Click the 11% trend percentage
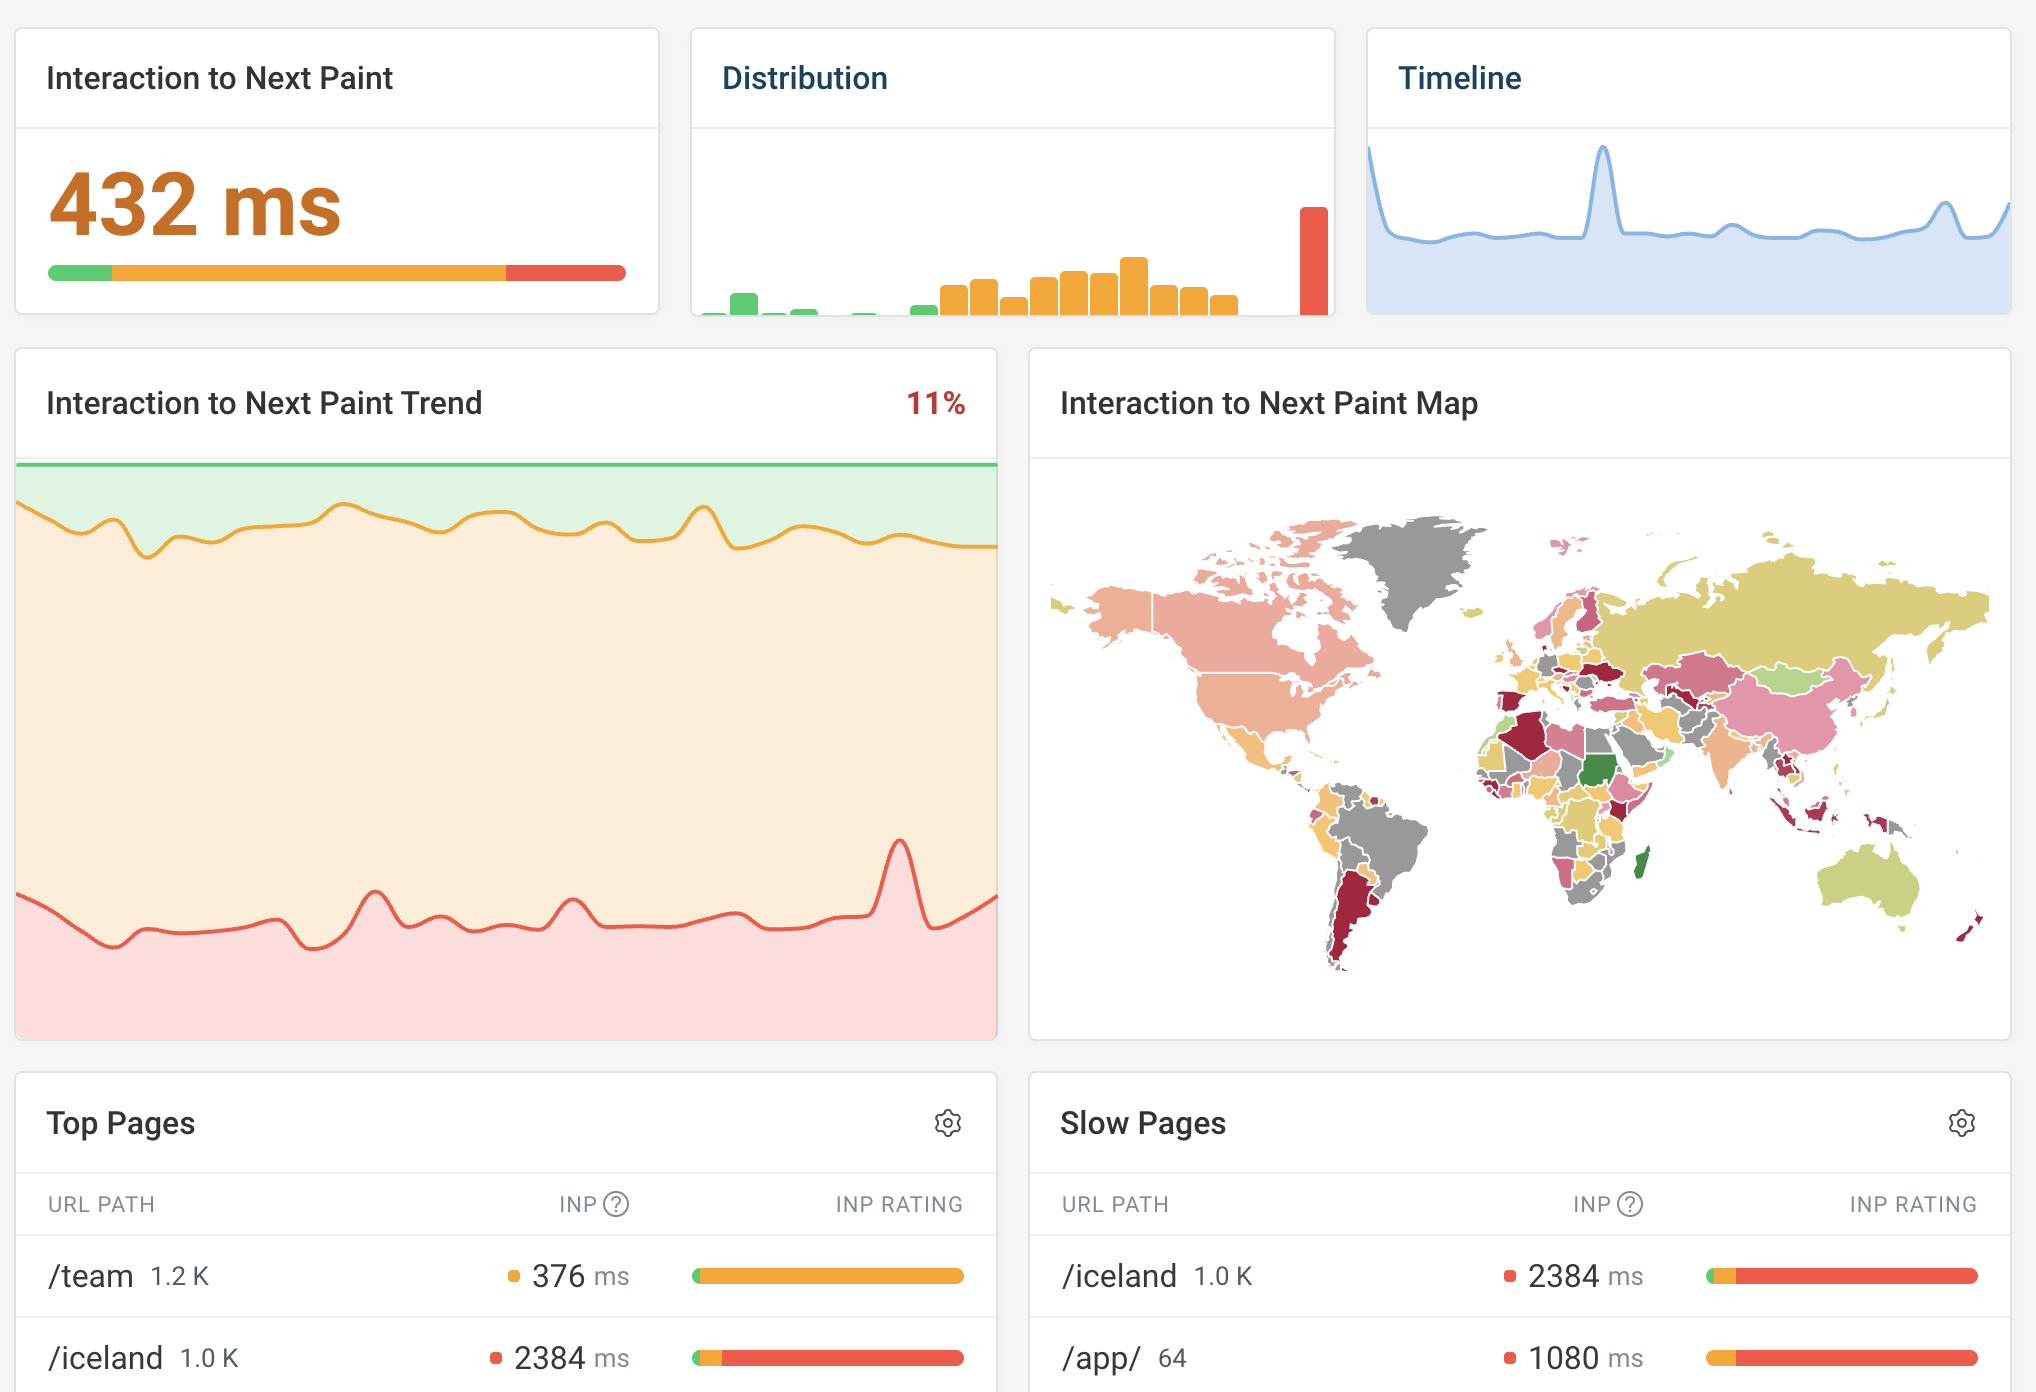Screen dimensions: 2036x1392 (934, 403)
